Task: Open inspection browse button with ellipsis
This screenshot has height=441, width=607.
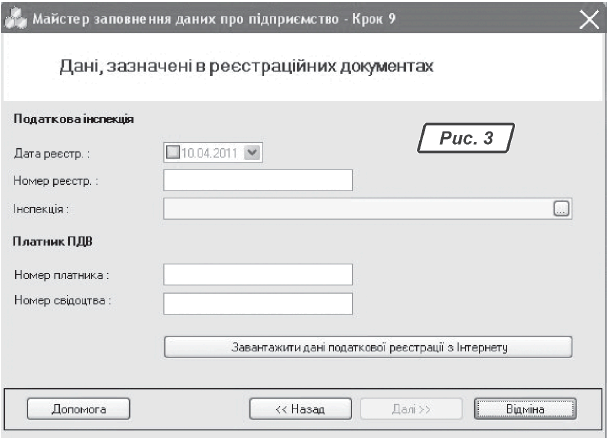Action: click(561, 208)
